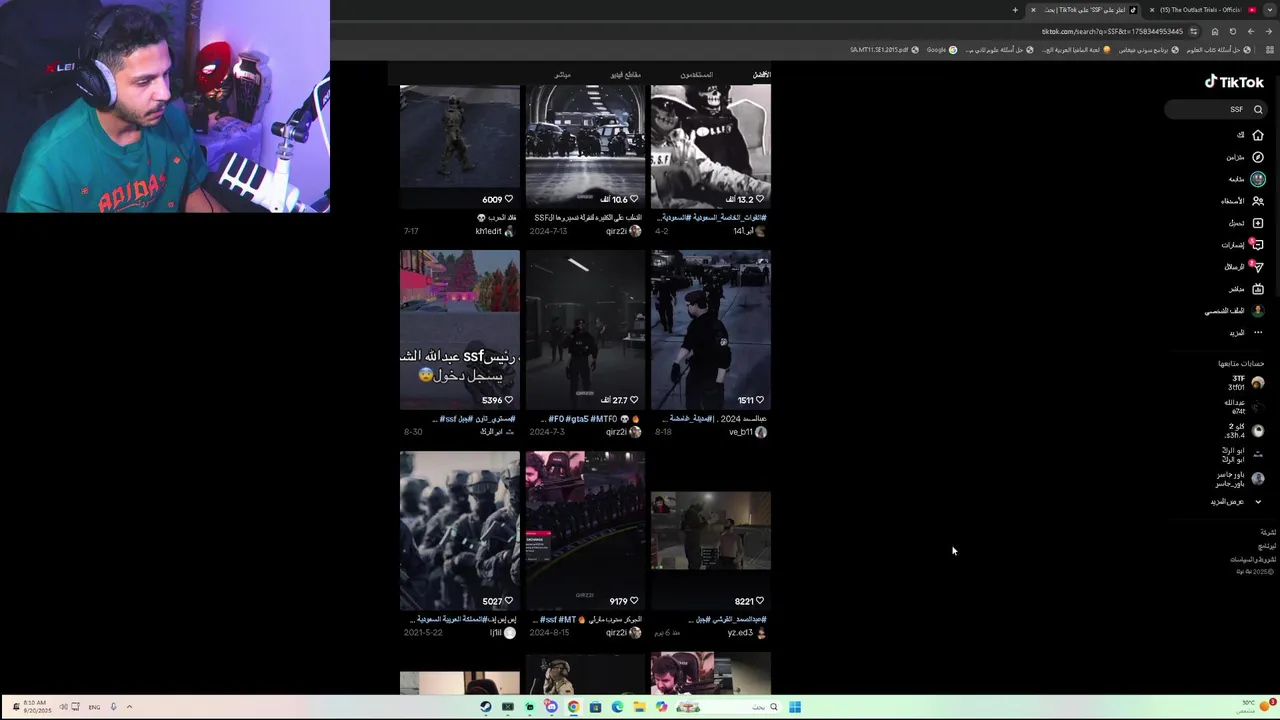
Task: Open the video thumbnail with 27.7 likes count
Action: (x=585, y=329)
